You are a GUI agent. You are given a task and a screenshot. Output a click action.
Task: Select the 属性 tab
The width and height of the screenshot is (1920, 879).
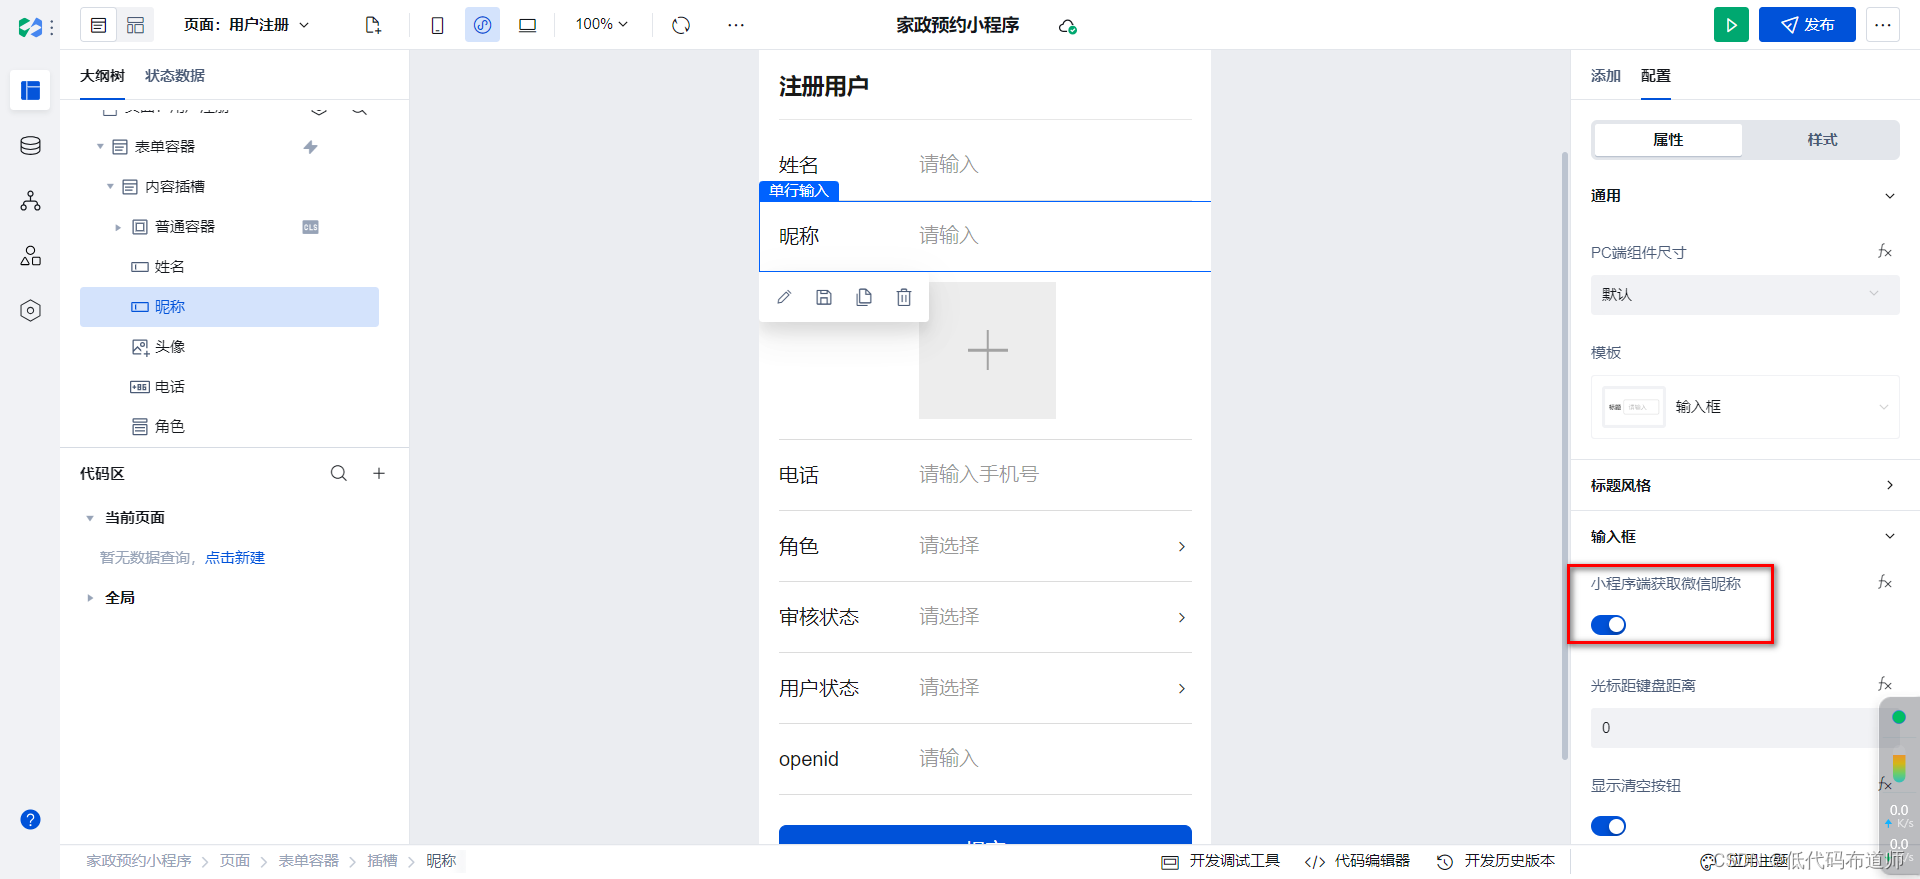[1668, 140]
